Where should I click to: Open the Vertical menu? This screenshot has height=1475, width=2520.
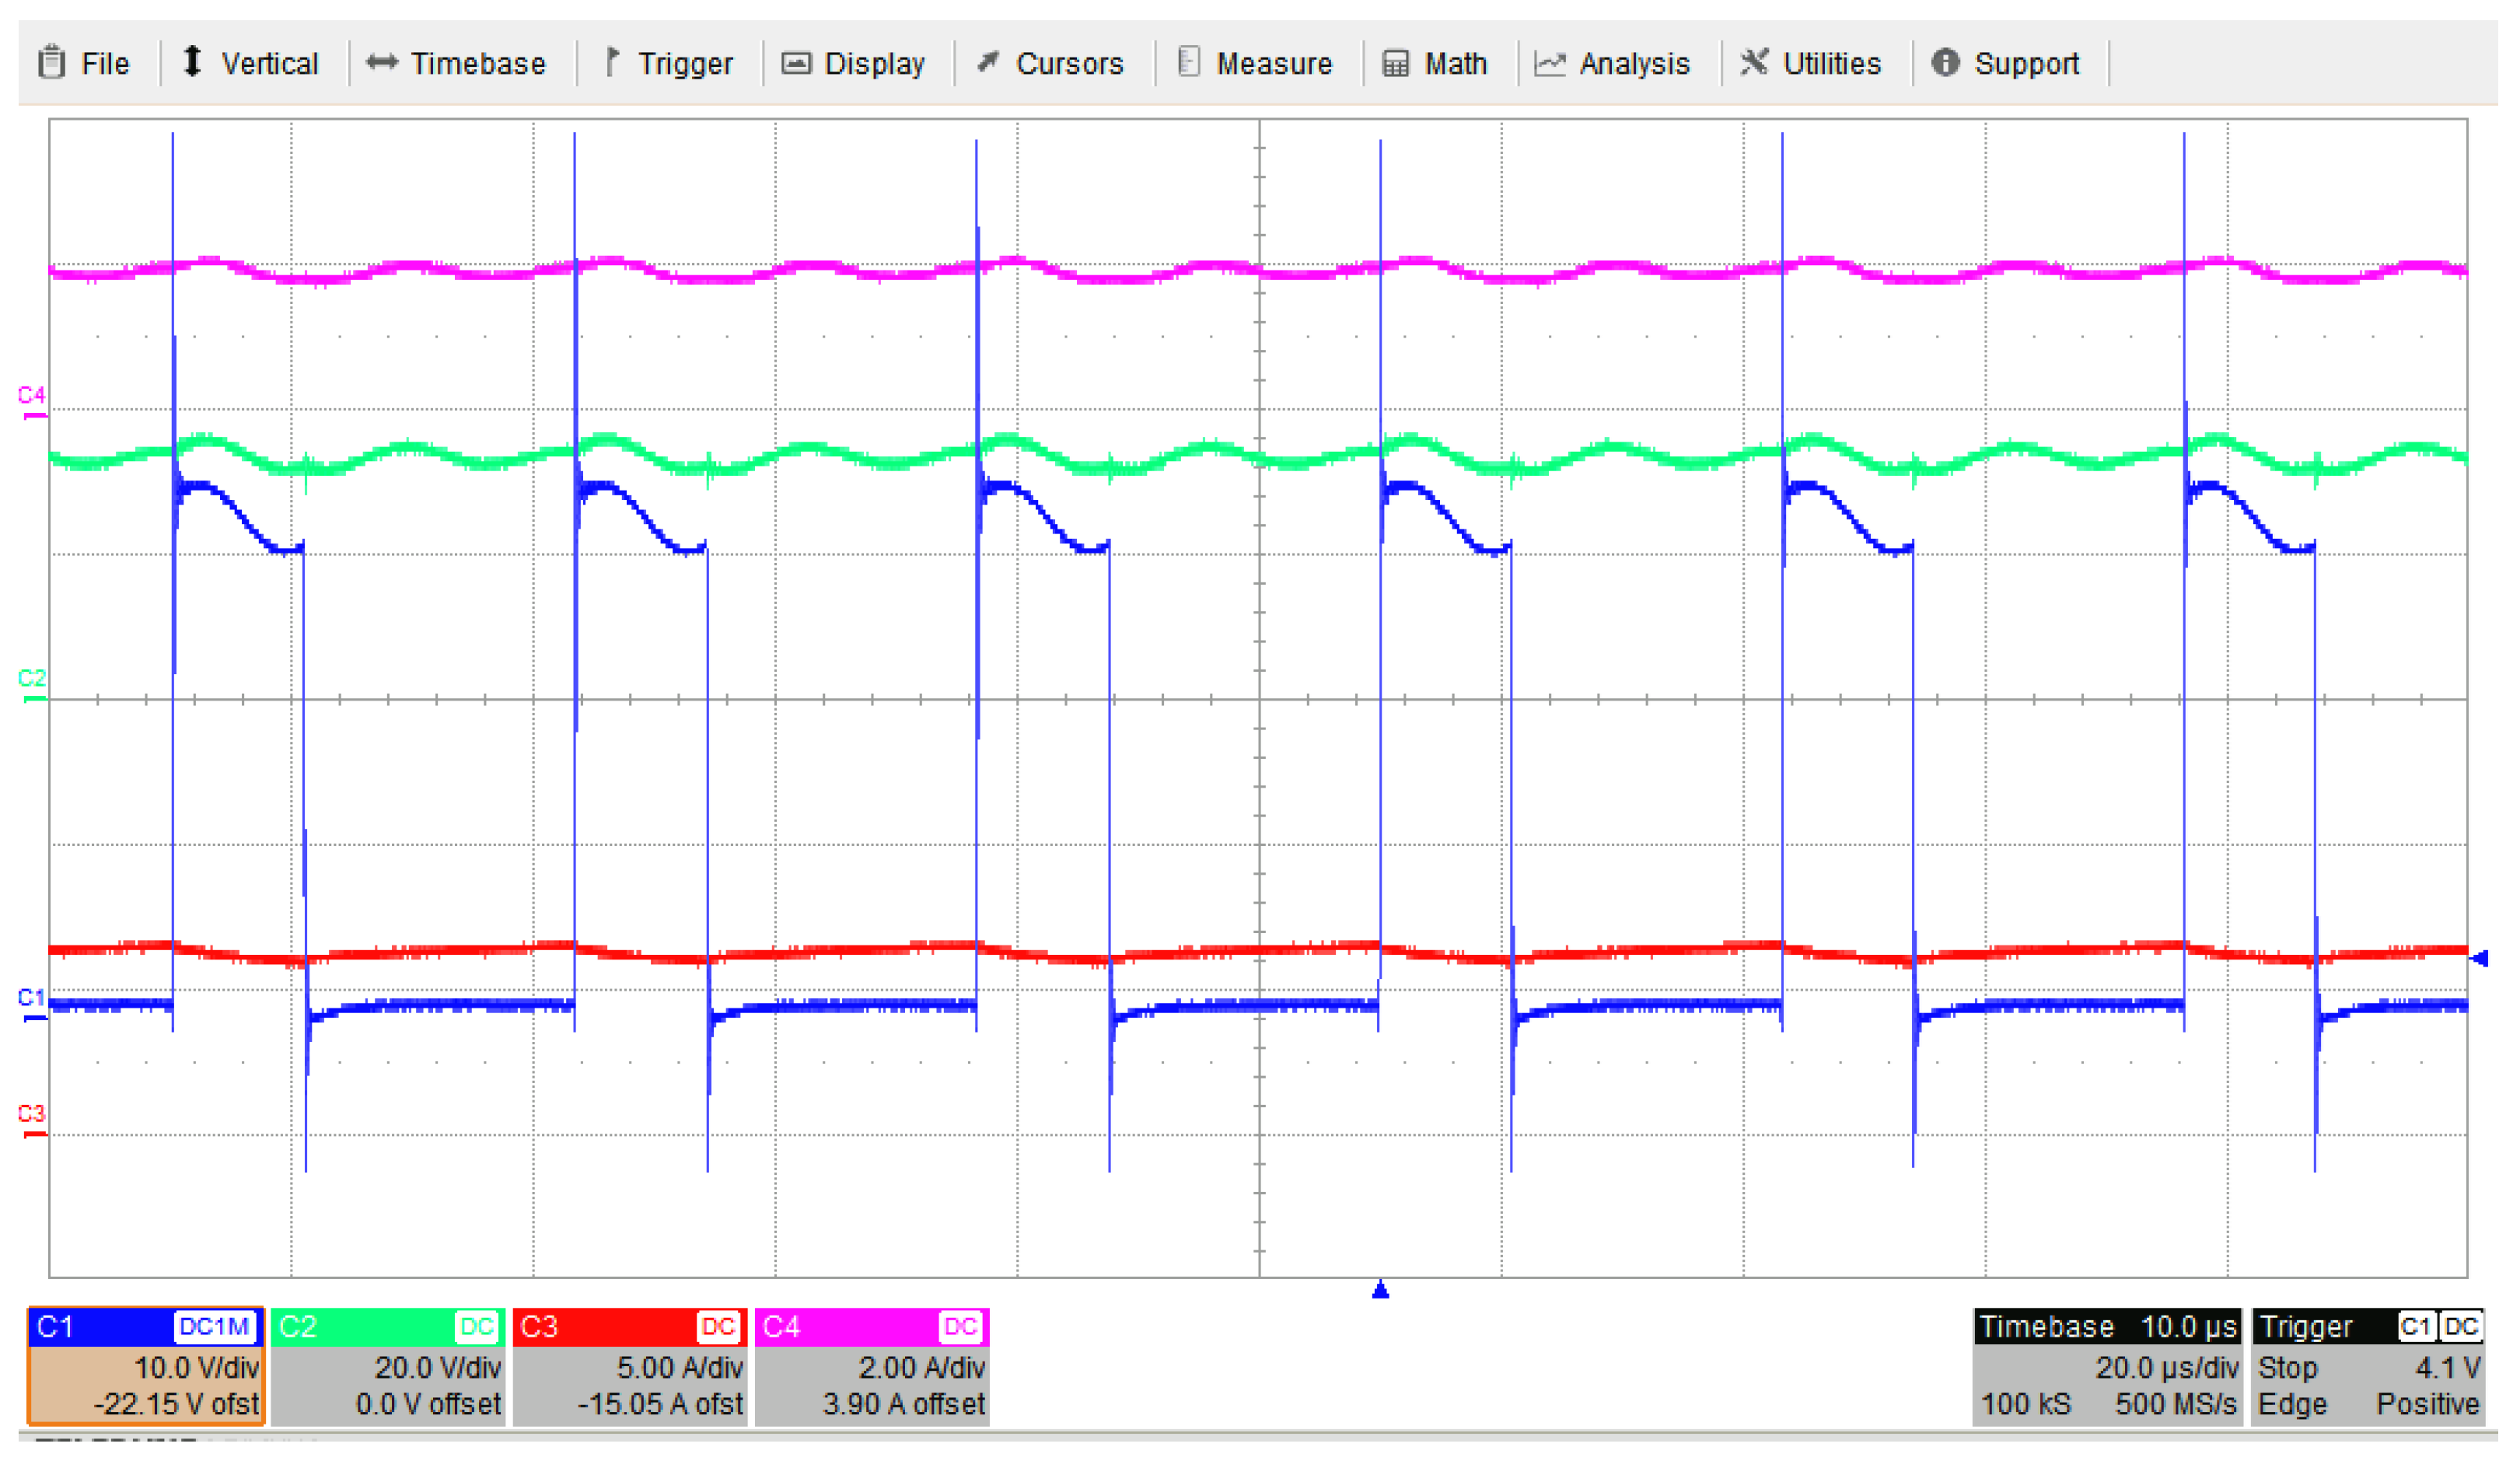tap(250, 64)
